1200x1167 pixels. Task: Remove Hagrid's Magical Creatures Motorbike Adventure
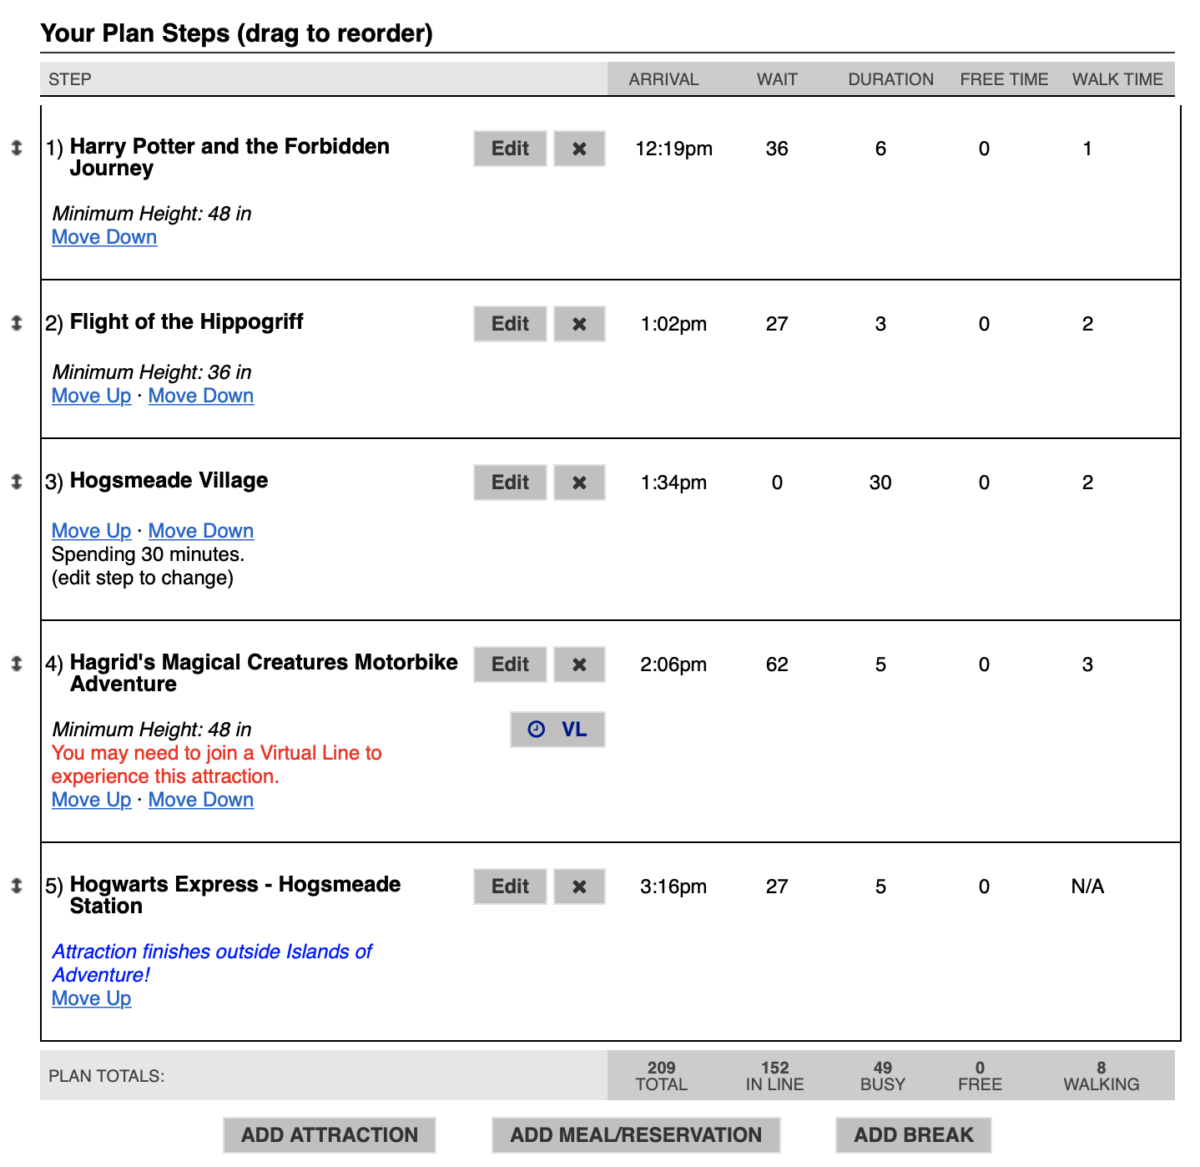click(x=578, y=664)
